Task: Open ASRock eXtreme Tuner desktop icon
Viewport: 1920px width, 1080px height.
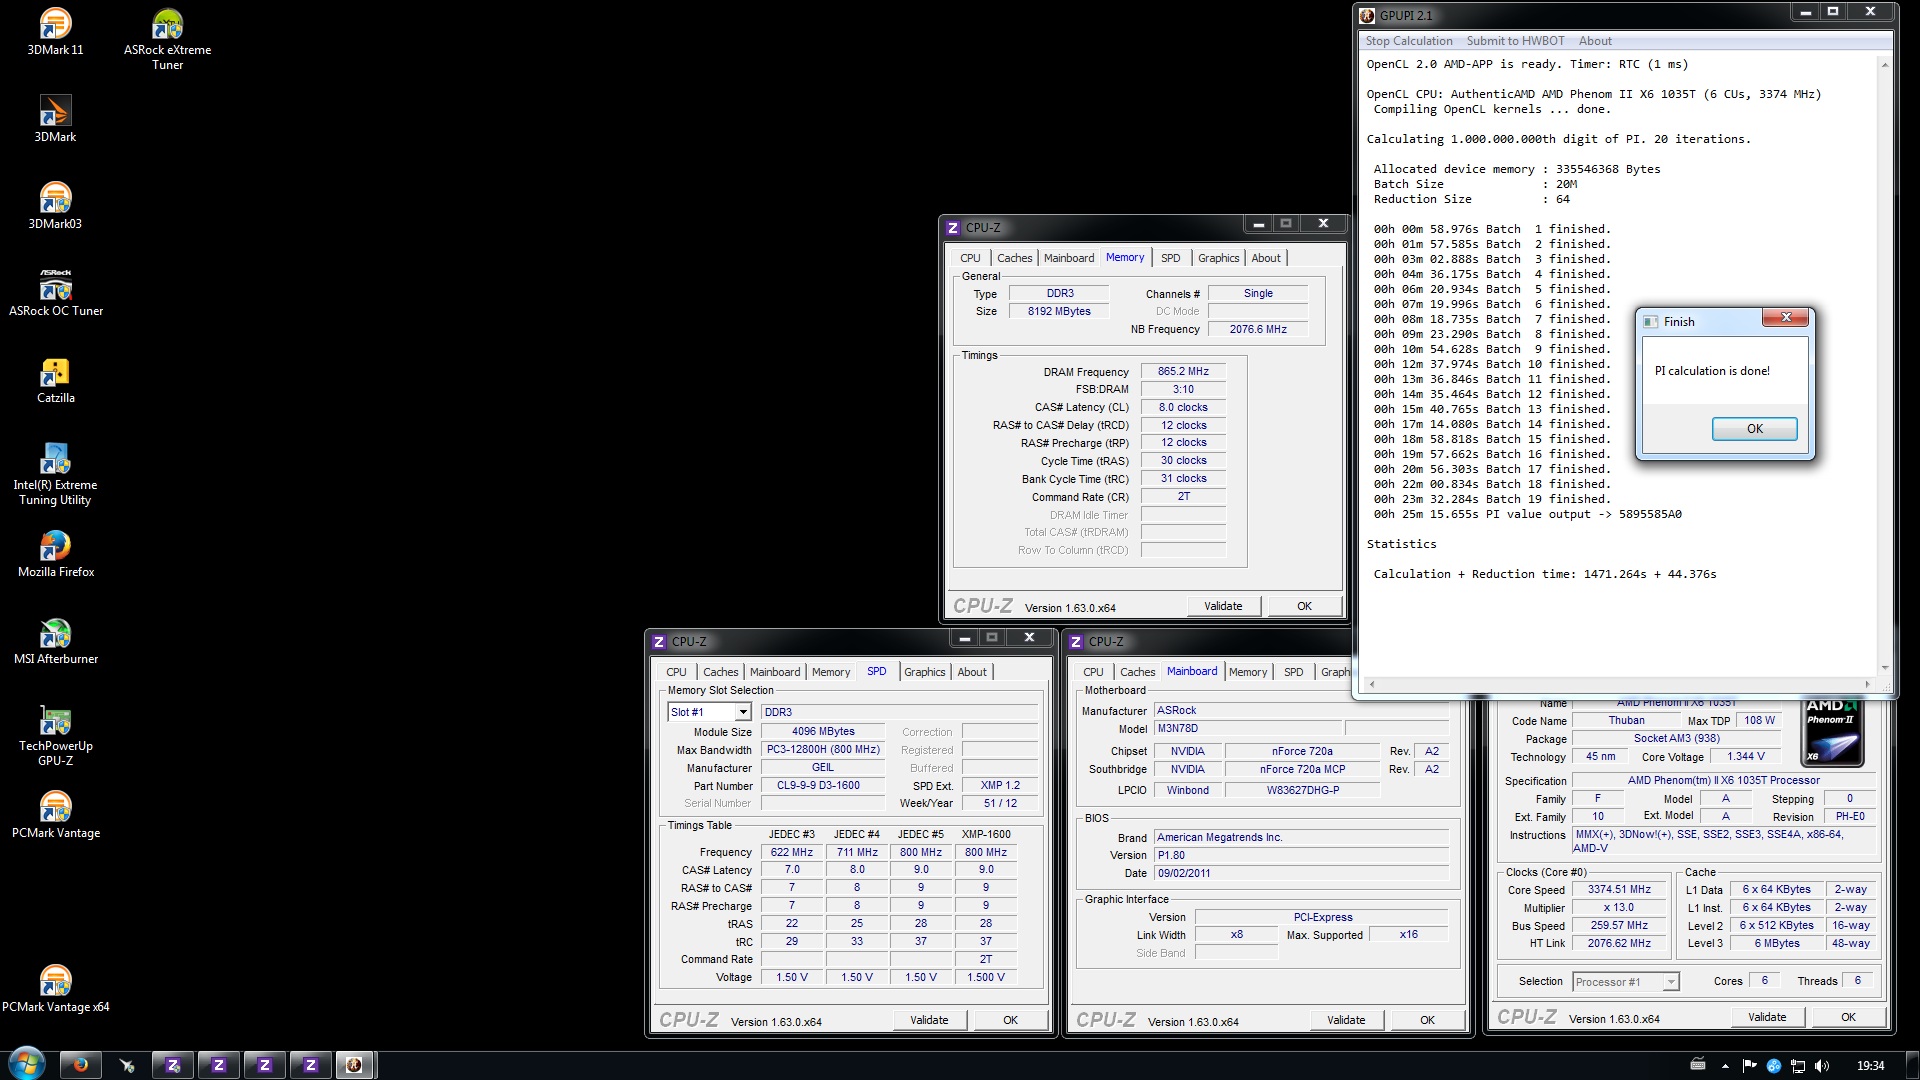Action: click(x=167, y=39)
